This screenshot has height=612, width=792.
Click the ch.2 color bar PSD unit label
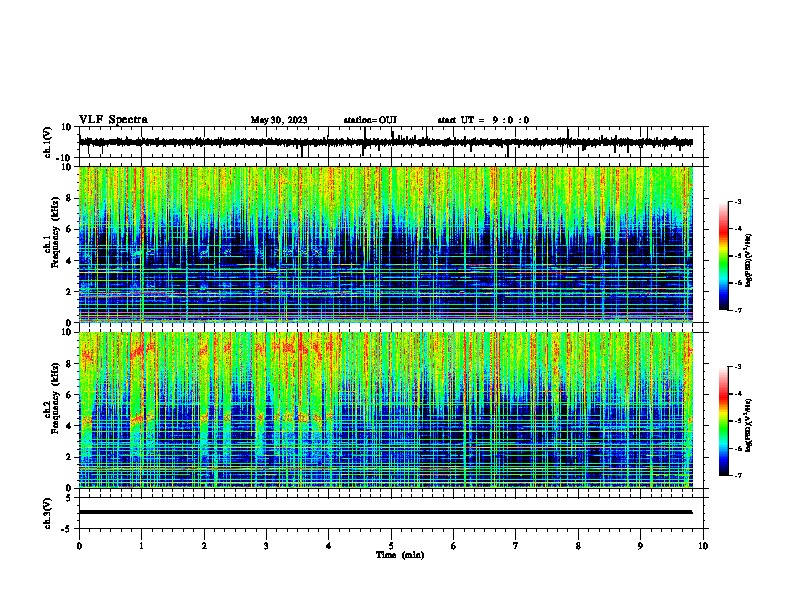[749, 426]
